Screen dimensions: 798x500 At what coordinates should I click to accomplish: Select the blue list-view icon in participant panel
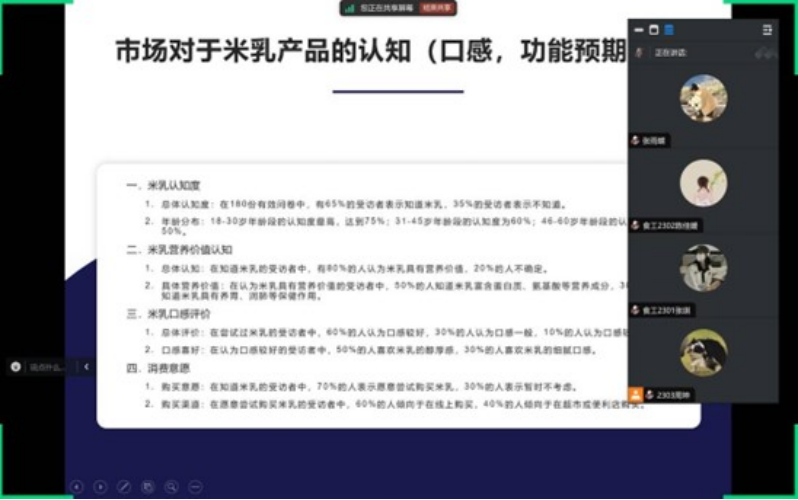coord(669,30)
